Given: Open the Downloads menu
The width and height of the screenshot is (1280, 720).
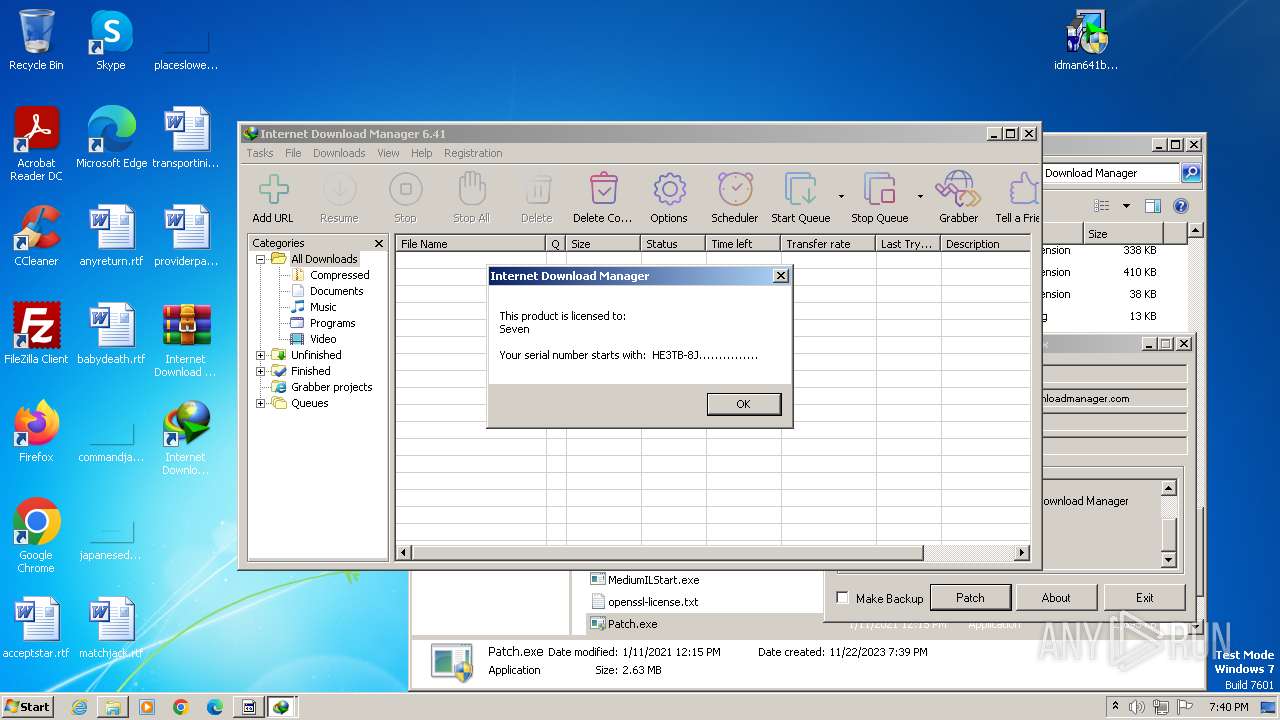Looking at the screenshot, I should (x=339, y=153).
